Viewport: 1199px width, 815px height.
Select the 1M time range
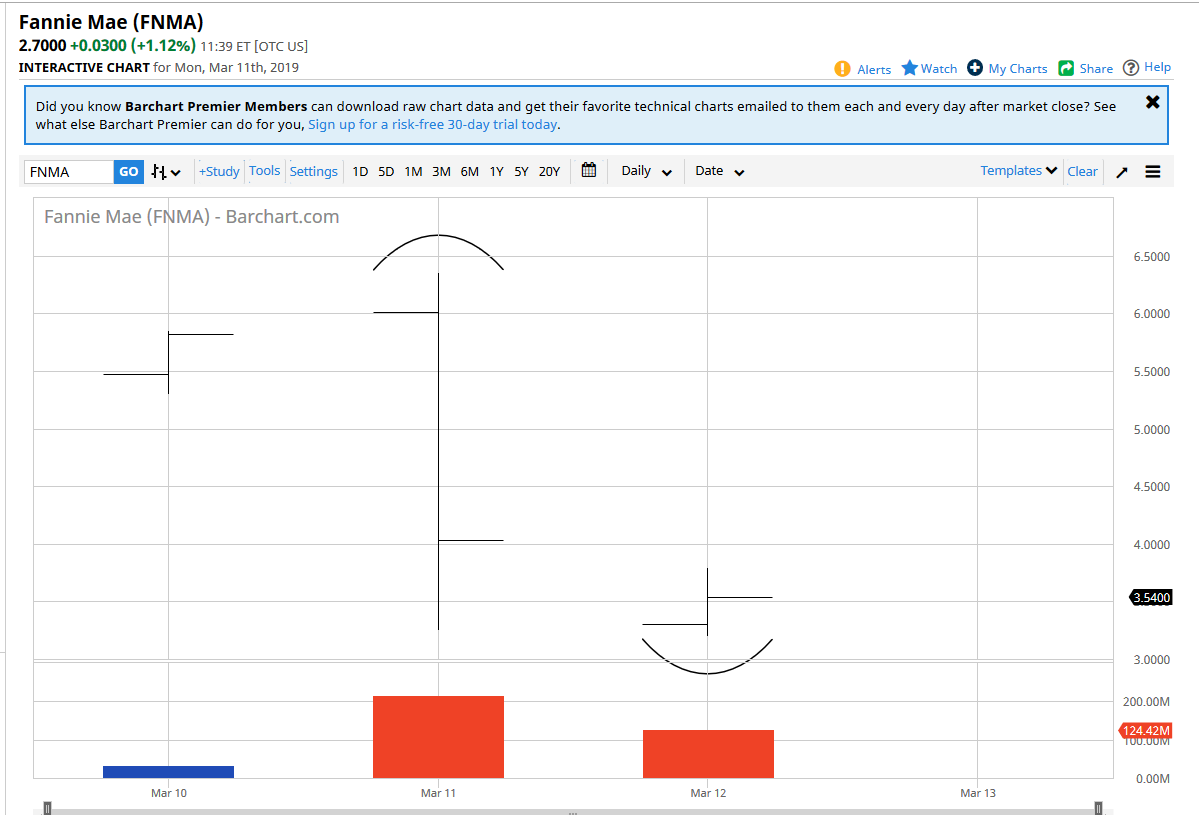pyautogui.click(x=413, y=171)
